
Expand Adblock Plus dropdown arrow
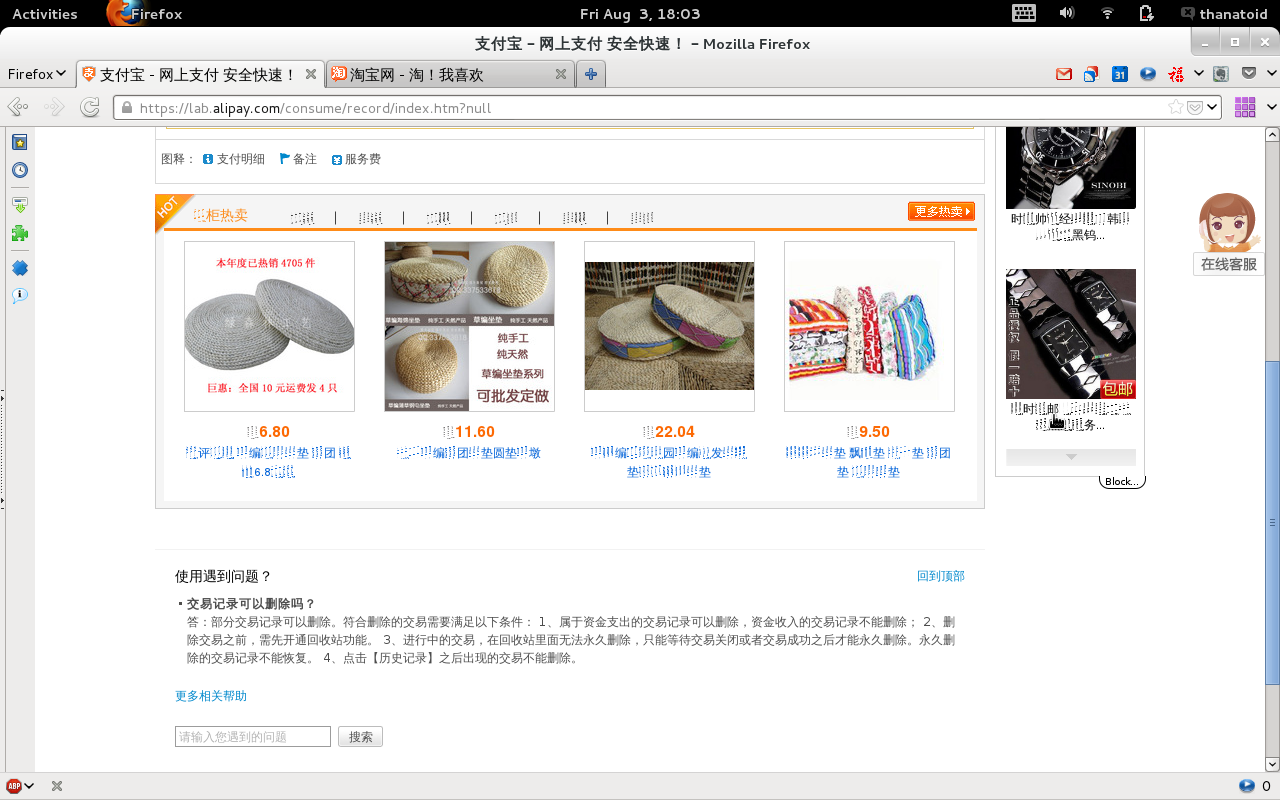(x=29, y=786)
